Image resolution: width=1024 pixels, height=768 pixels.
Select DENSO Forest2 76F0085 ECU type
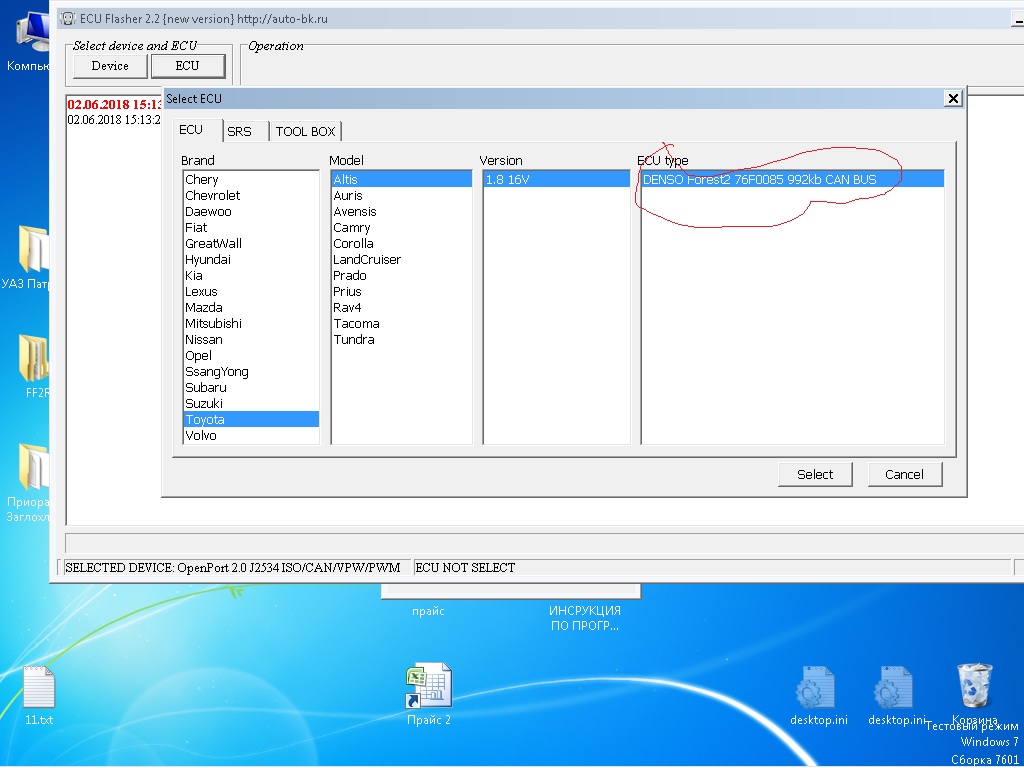pos(760,179)
